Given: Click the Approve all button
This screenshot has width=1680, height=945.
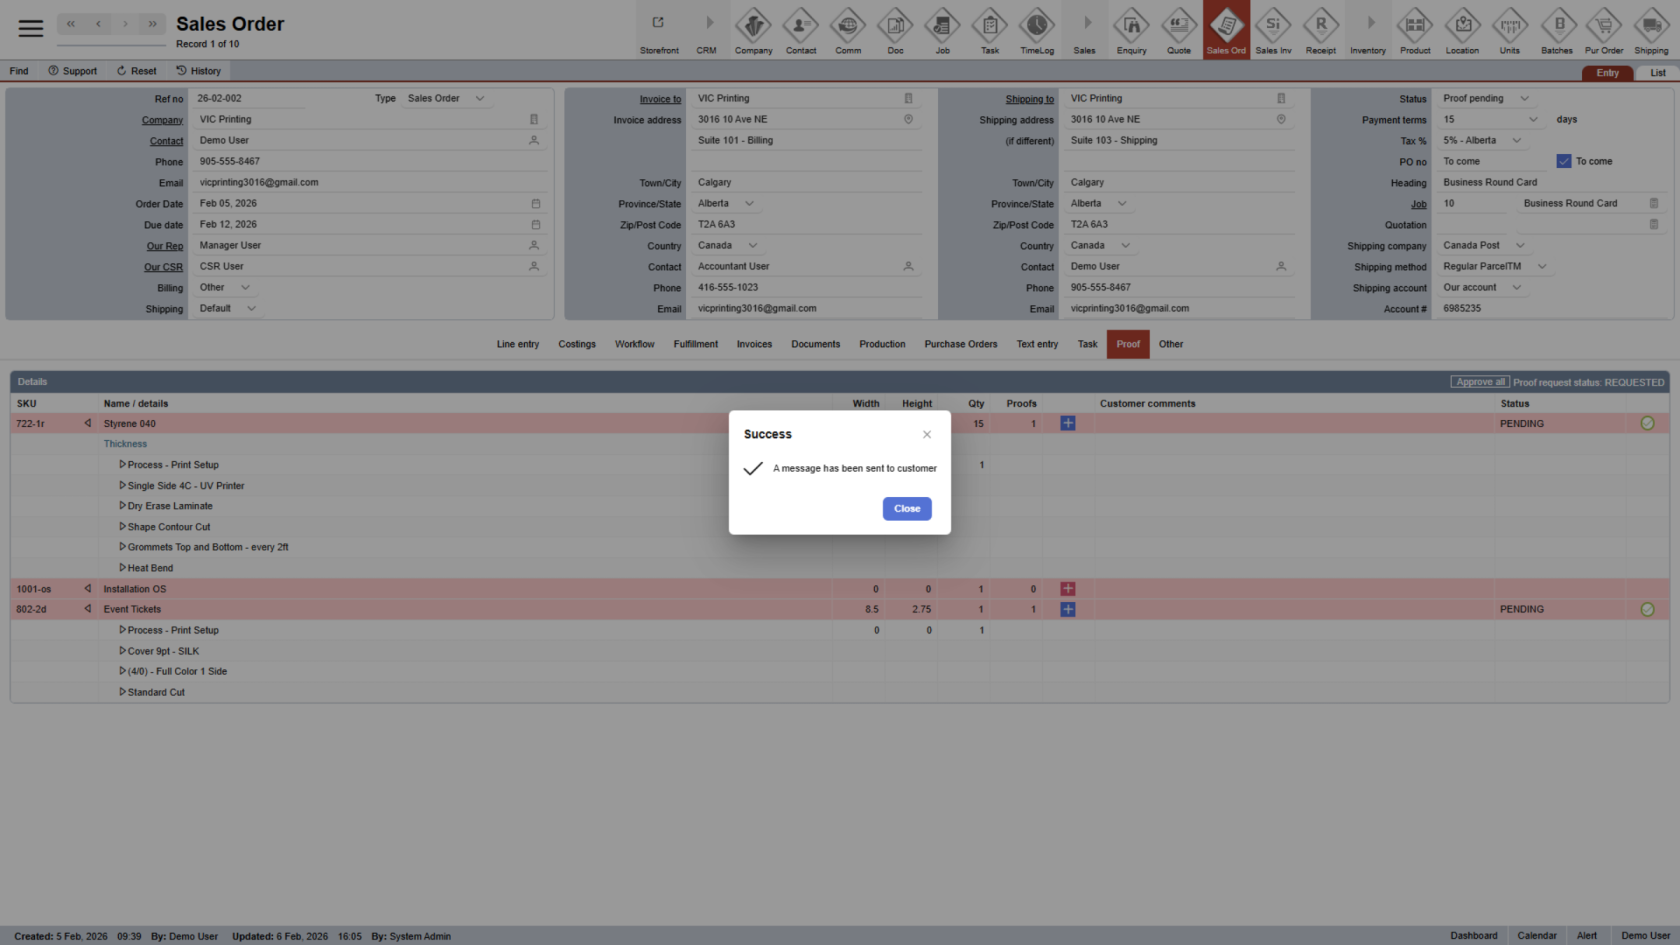Looking at the screenshot, I should [1480, 382].
